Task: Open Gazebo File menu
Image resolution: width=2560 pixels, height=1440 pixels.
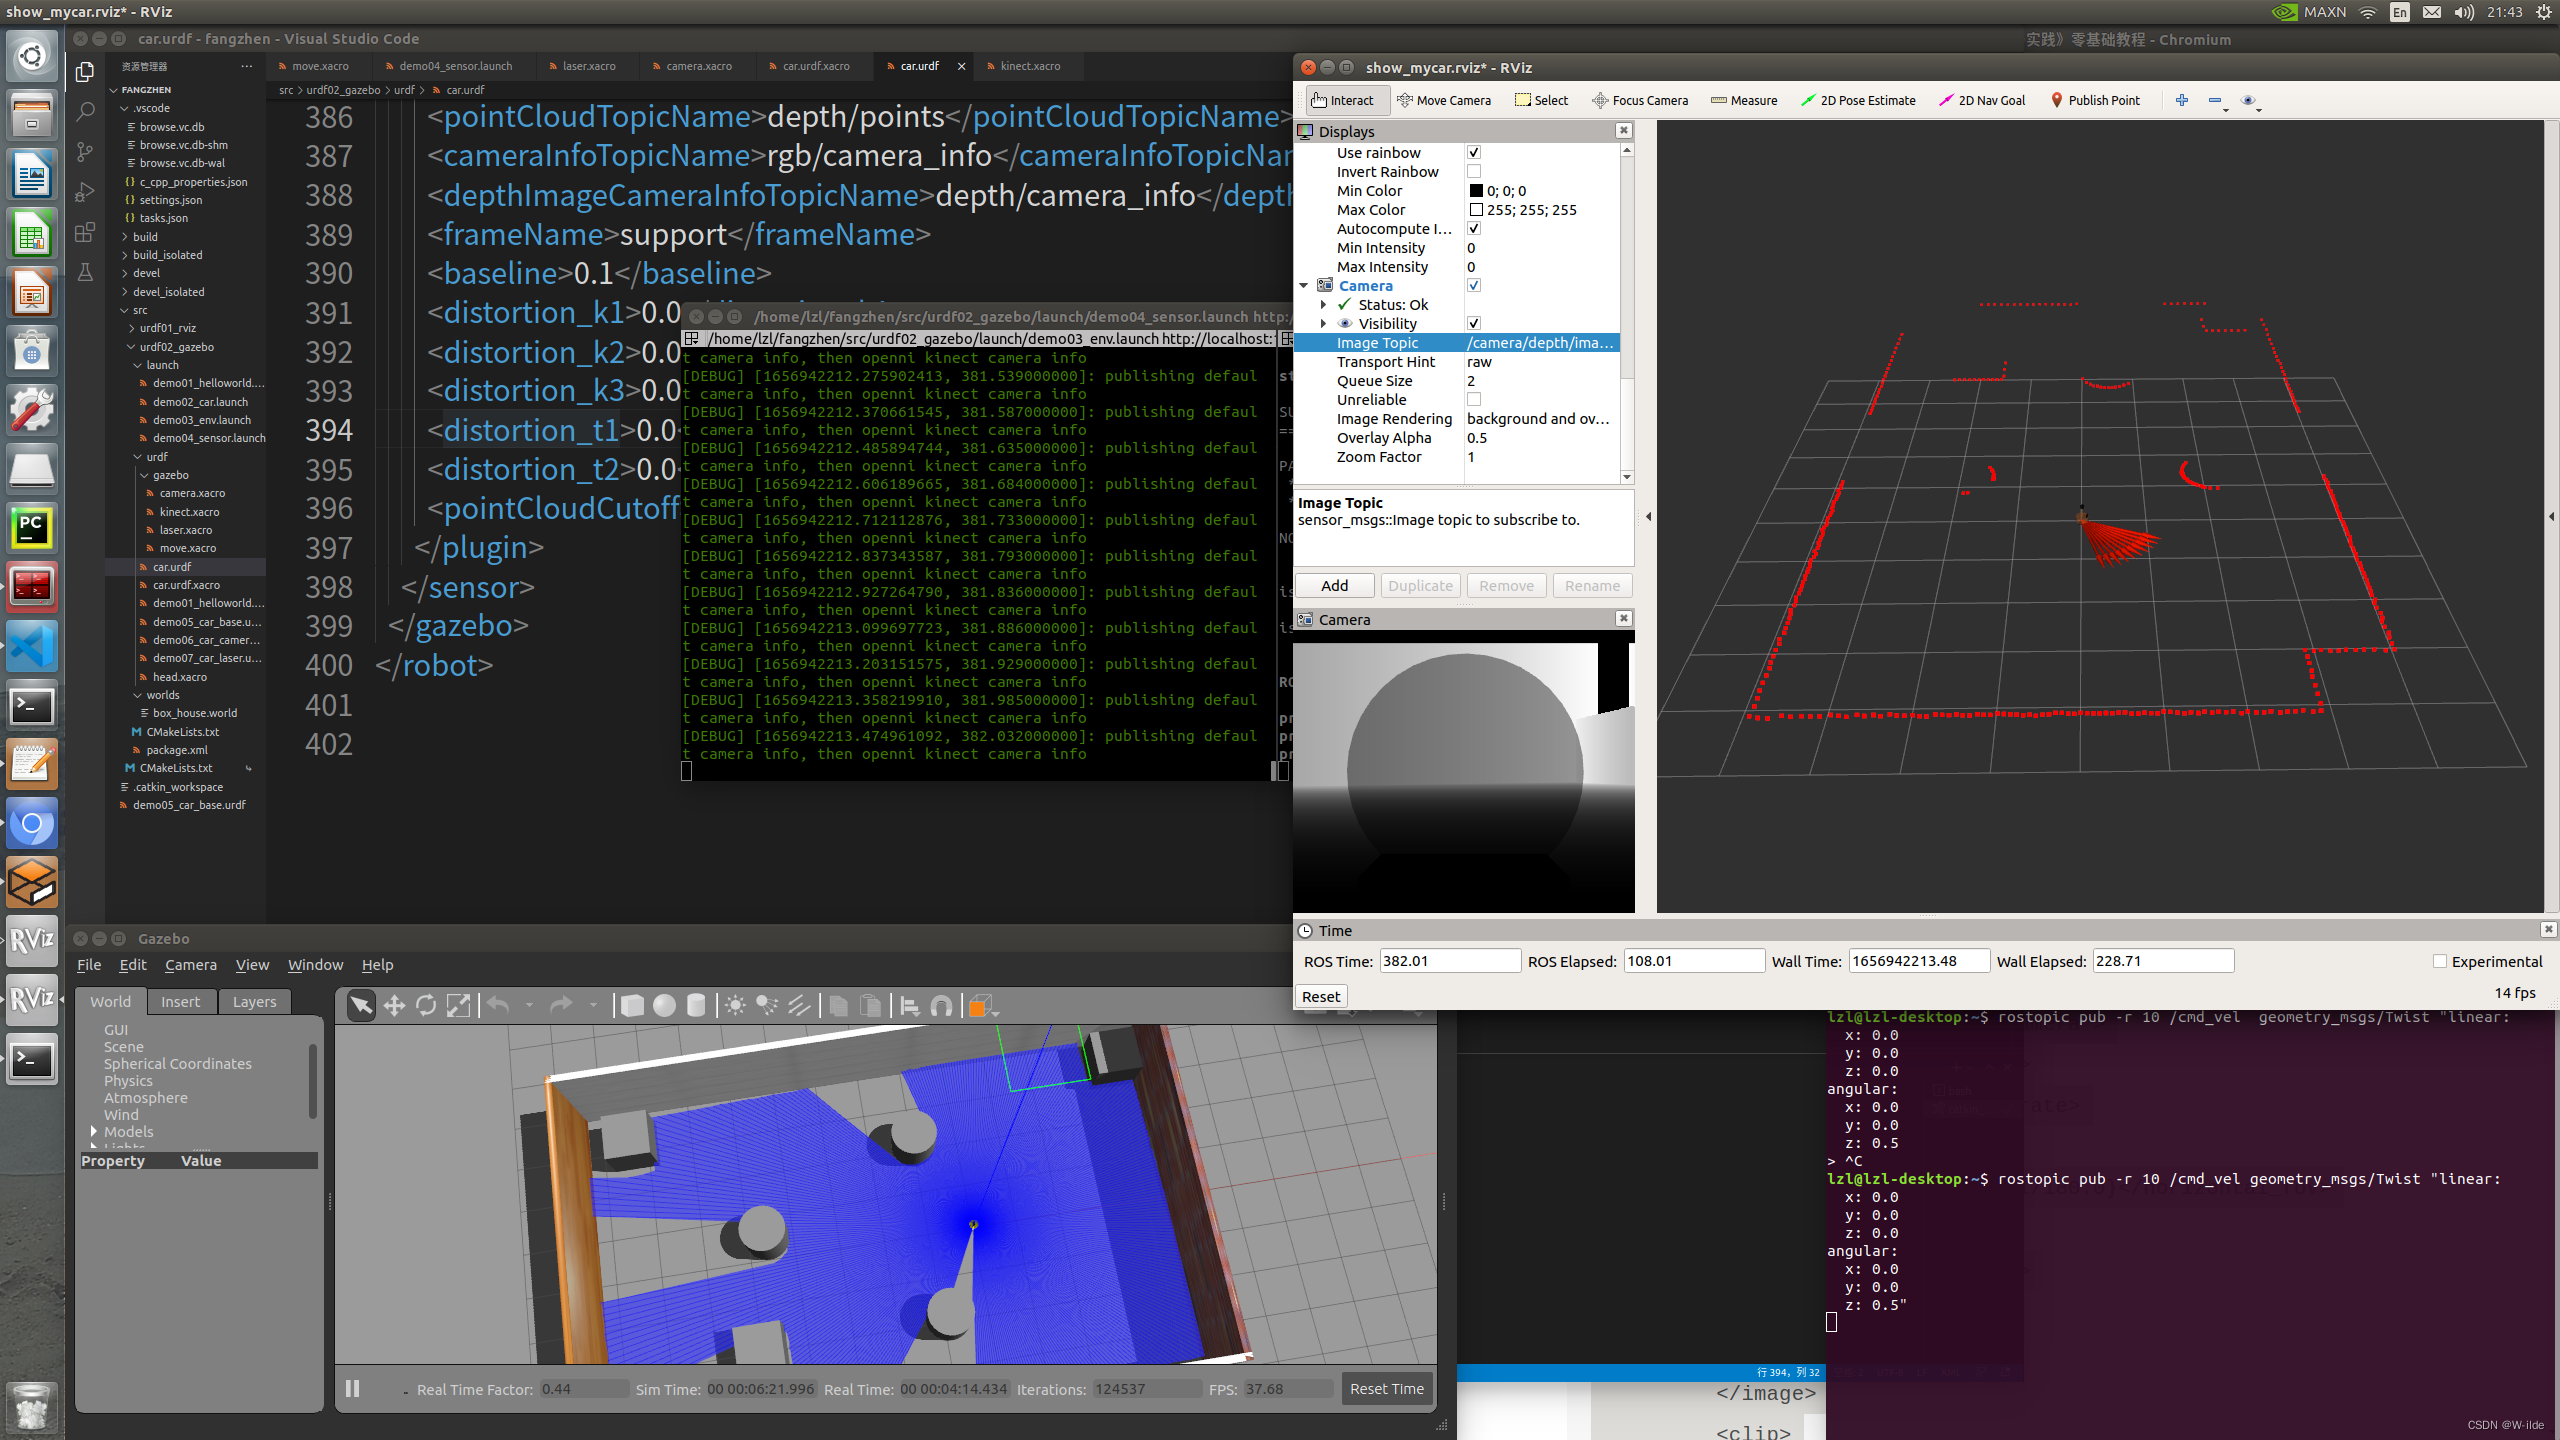Action: pos(89,964)
